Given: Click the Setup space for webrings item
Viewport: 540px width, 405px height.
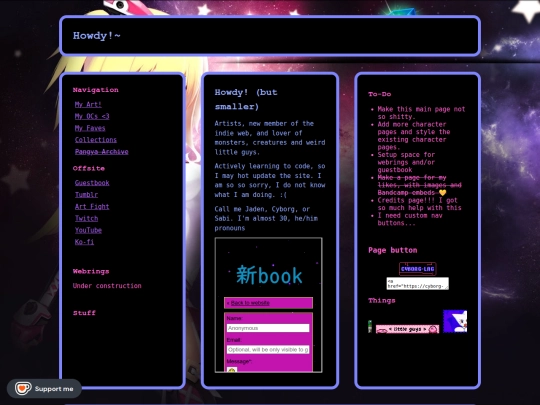Looking at the screenshot, I should 406,162.
